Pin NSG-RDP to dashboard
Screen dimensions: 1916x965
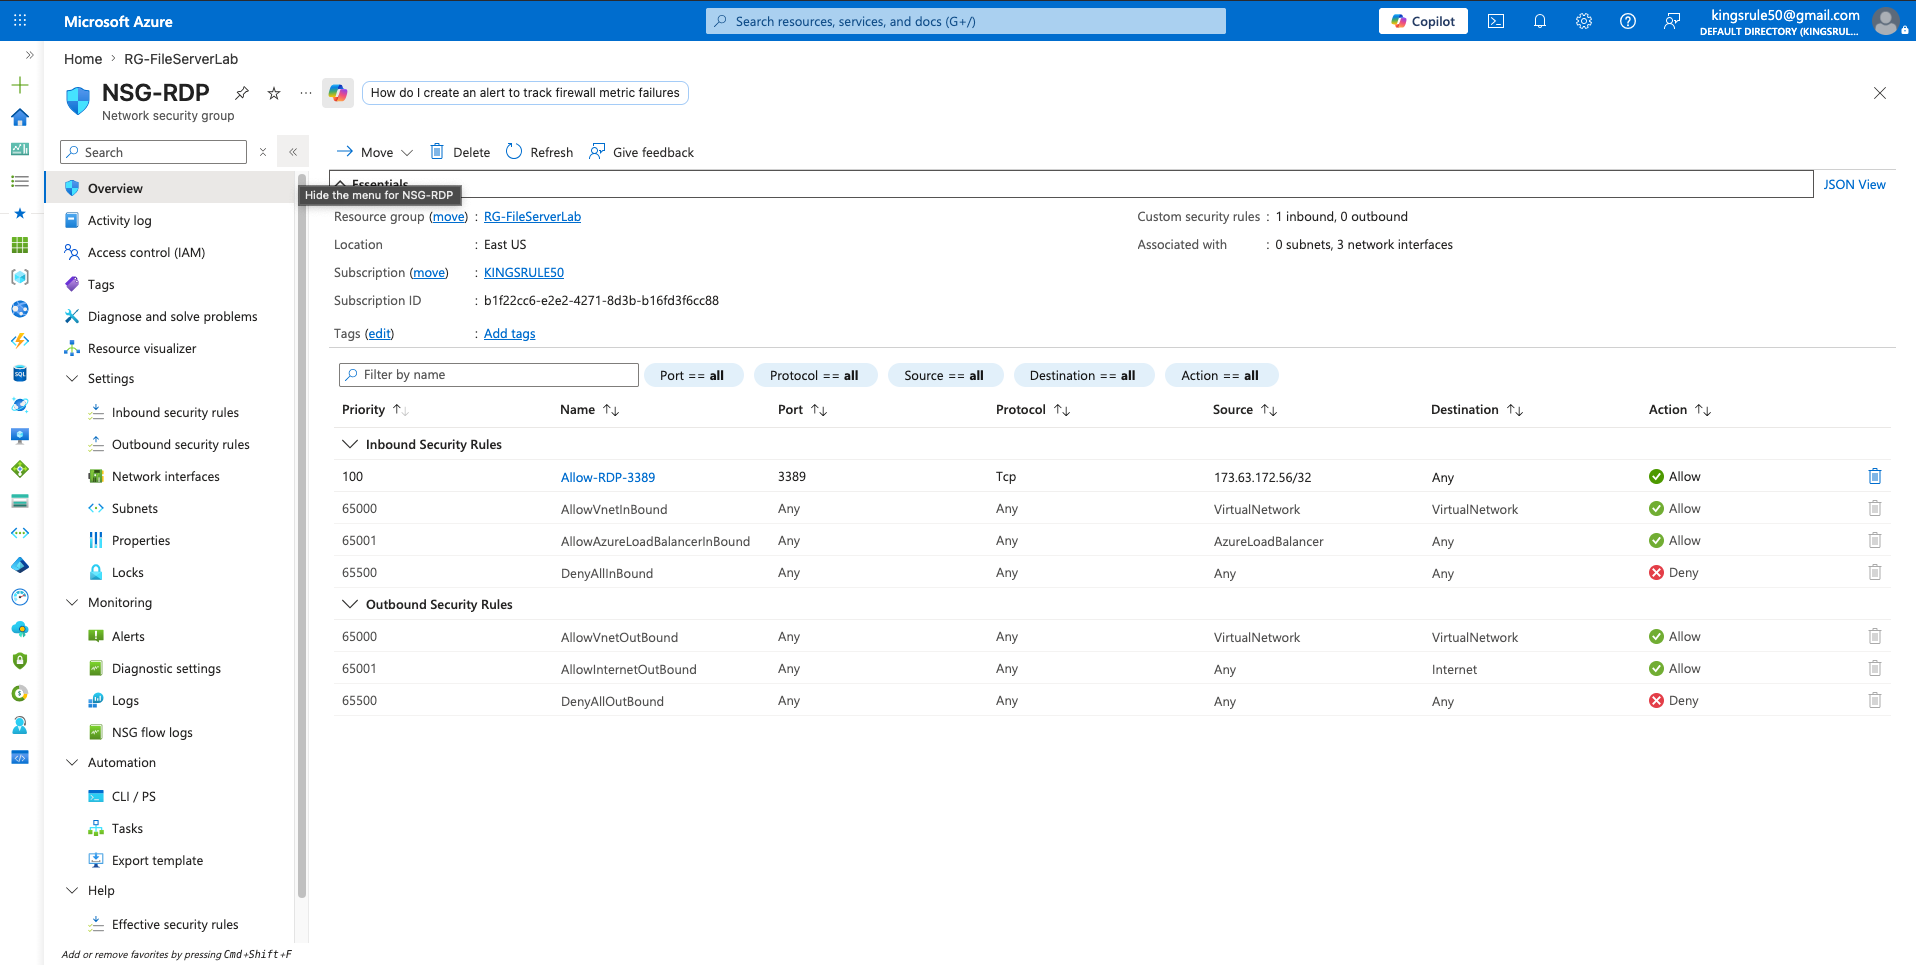pos(242,93)
